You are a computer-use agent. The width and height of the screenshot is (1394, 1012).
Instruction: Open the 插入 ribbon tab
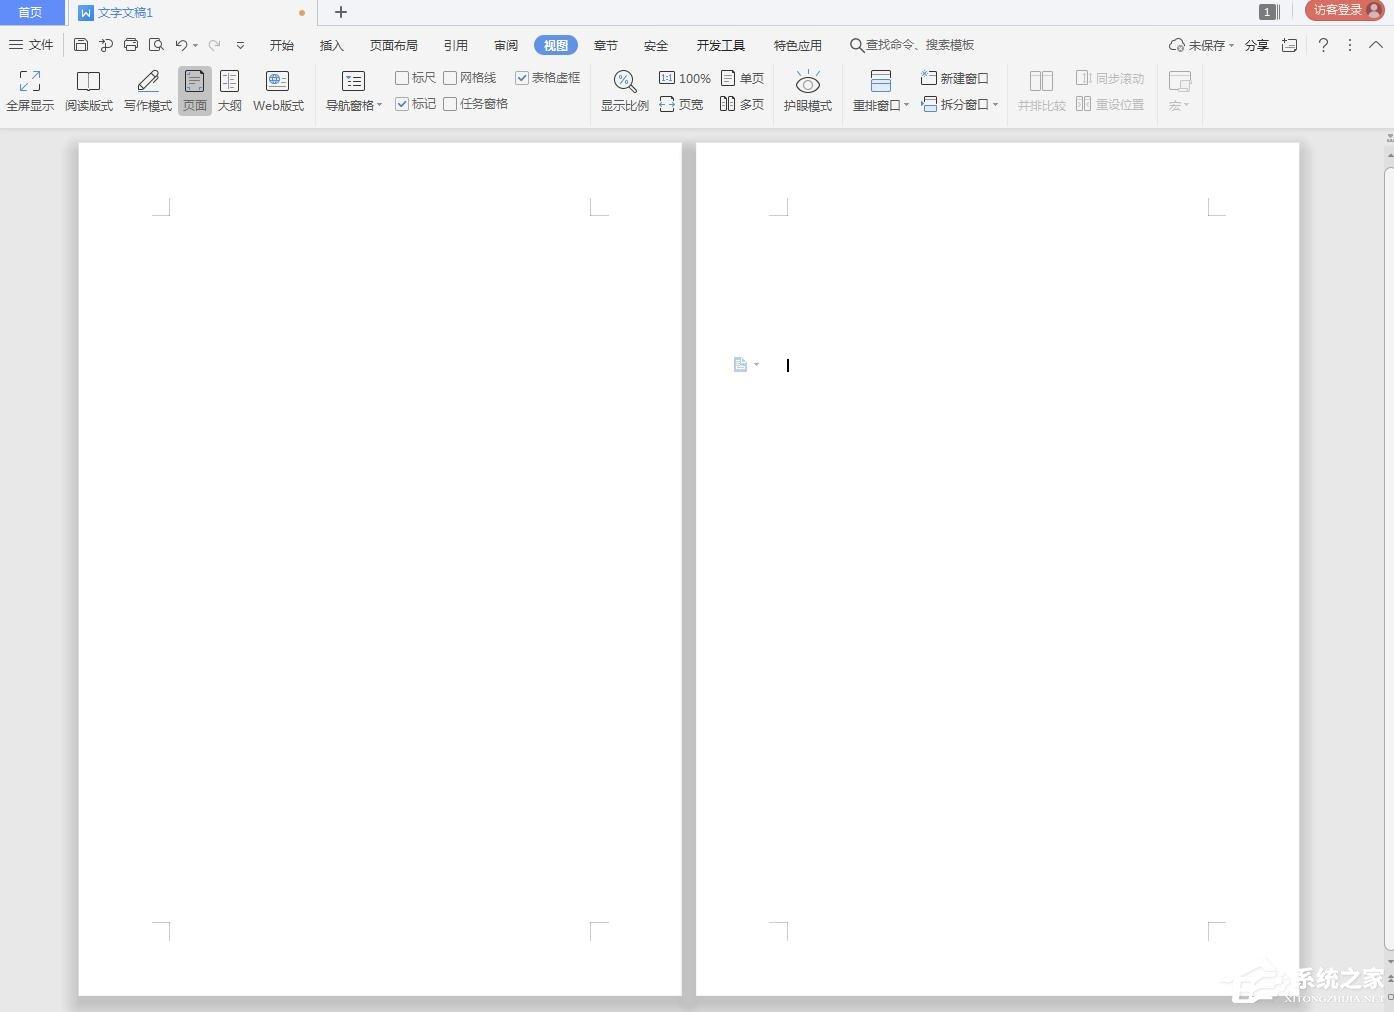click(331, 45)
